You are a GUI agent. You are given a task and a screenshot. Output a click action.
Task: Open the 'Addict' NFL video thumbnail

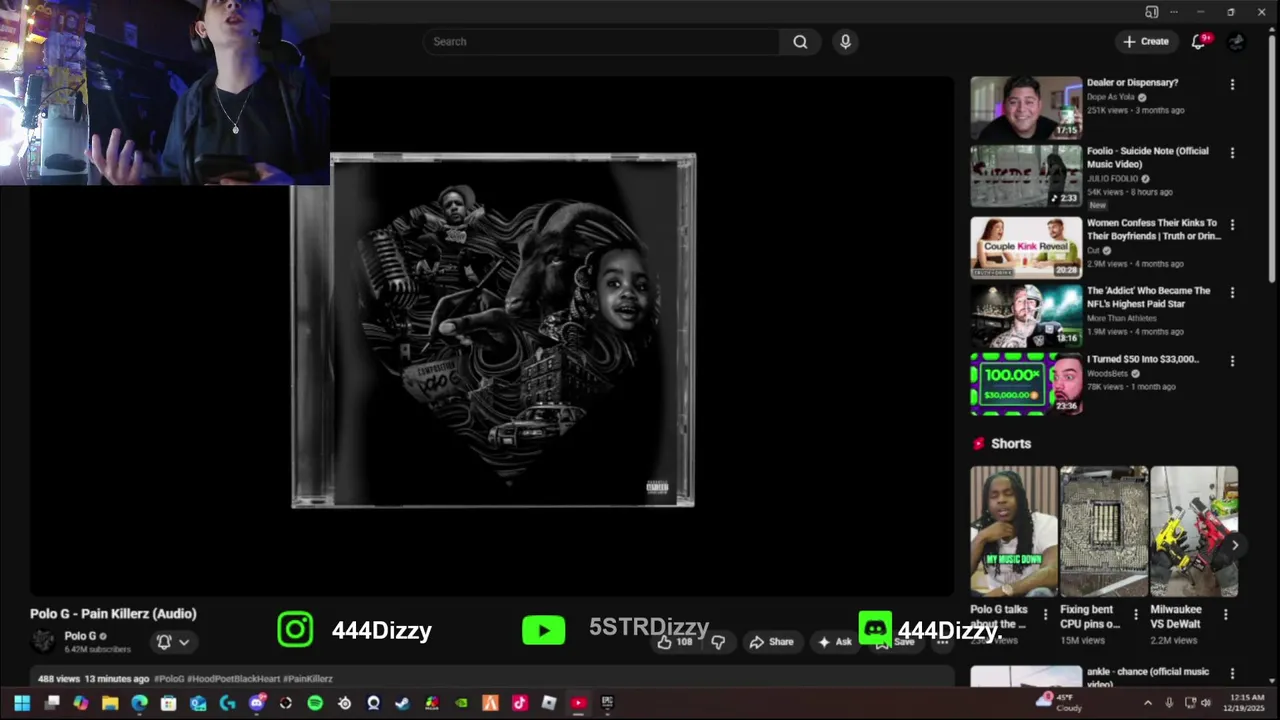1026,316
